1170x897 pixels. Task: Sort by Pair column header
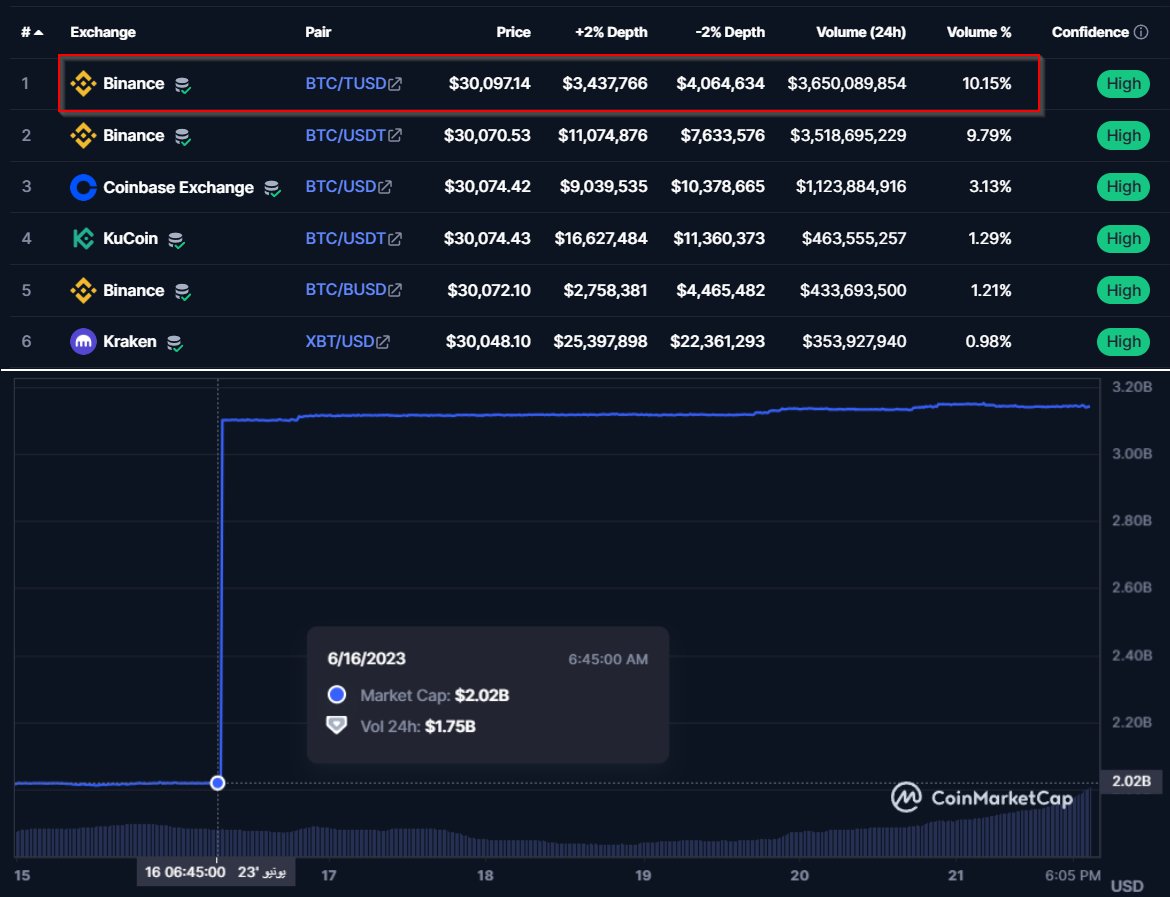318,32
